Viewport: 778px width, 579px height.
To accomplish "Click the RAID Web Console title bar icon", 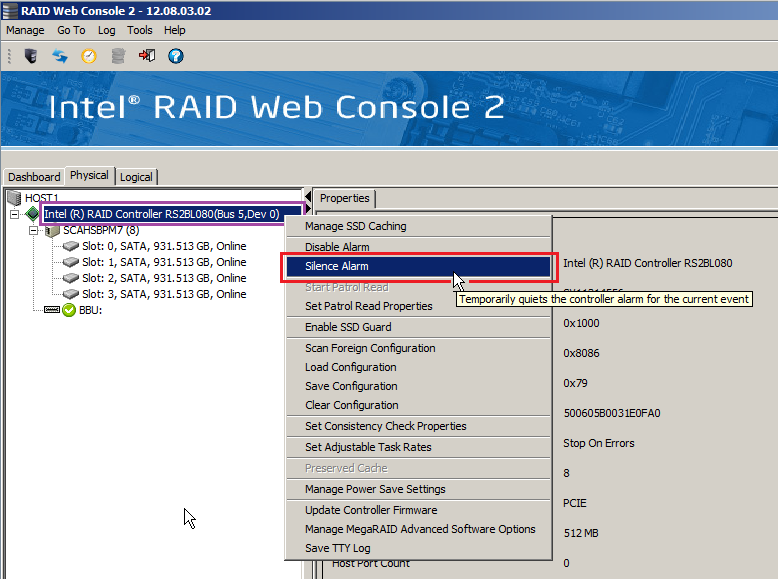I will click(10, 10).
